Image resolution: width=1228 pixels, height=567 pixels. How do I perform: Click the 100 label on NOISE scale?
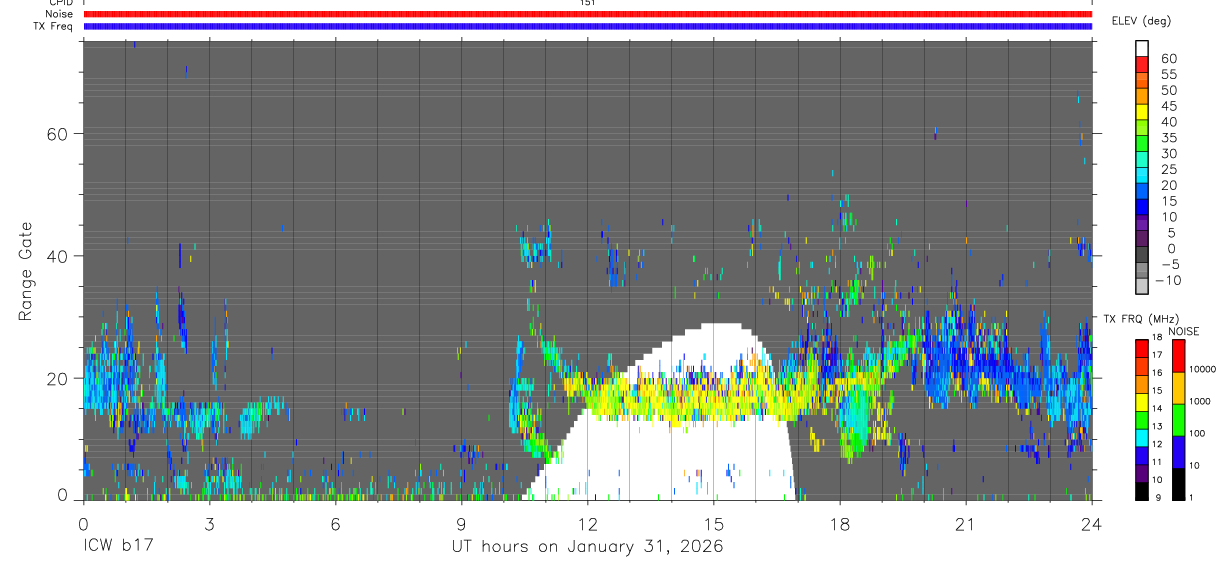(1199, 434)
